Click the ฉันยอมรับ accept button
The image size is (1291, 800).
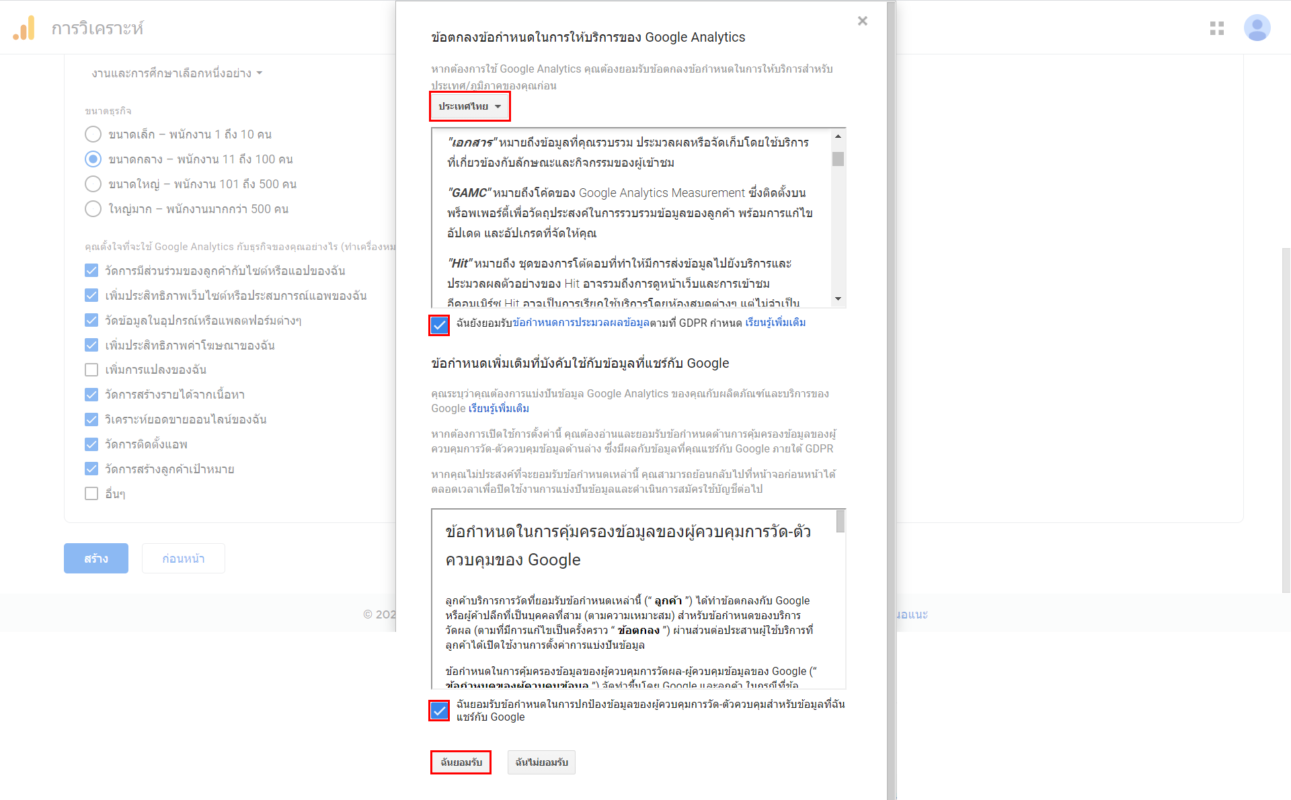point(461,762)
